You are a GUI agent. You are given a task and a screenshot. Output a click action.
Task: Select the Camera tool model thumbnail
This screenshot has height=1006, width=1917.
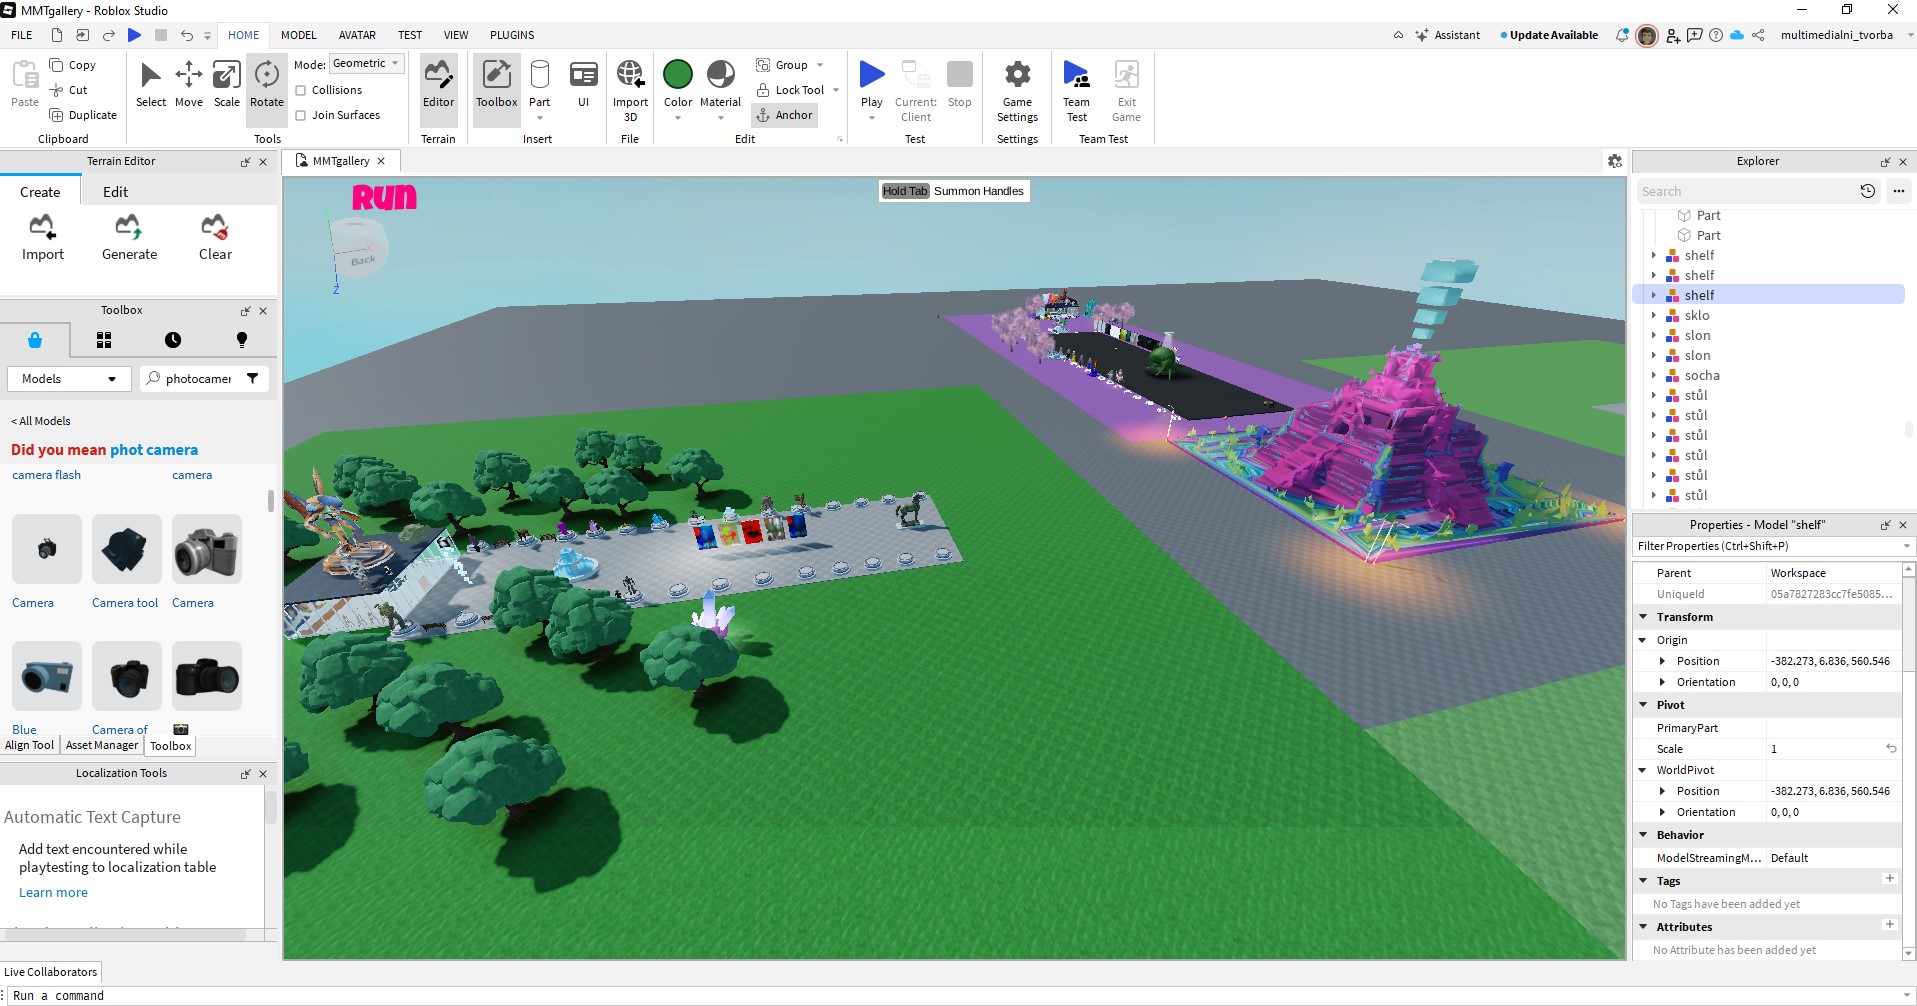tap(126, 549)
